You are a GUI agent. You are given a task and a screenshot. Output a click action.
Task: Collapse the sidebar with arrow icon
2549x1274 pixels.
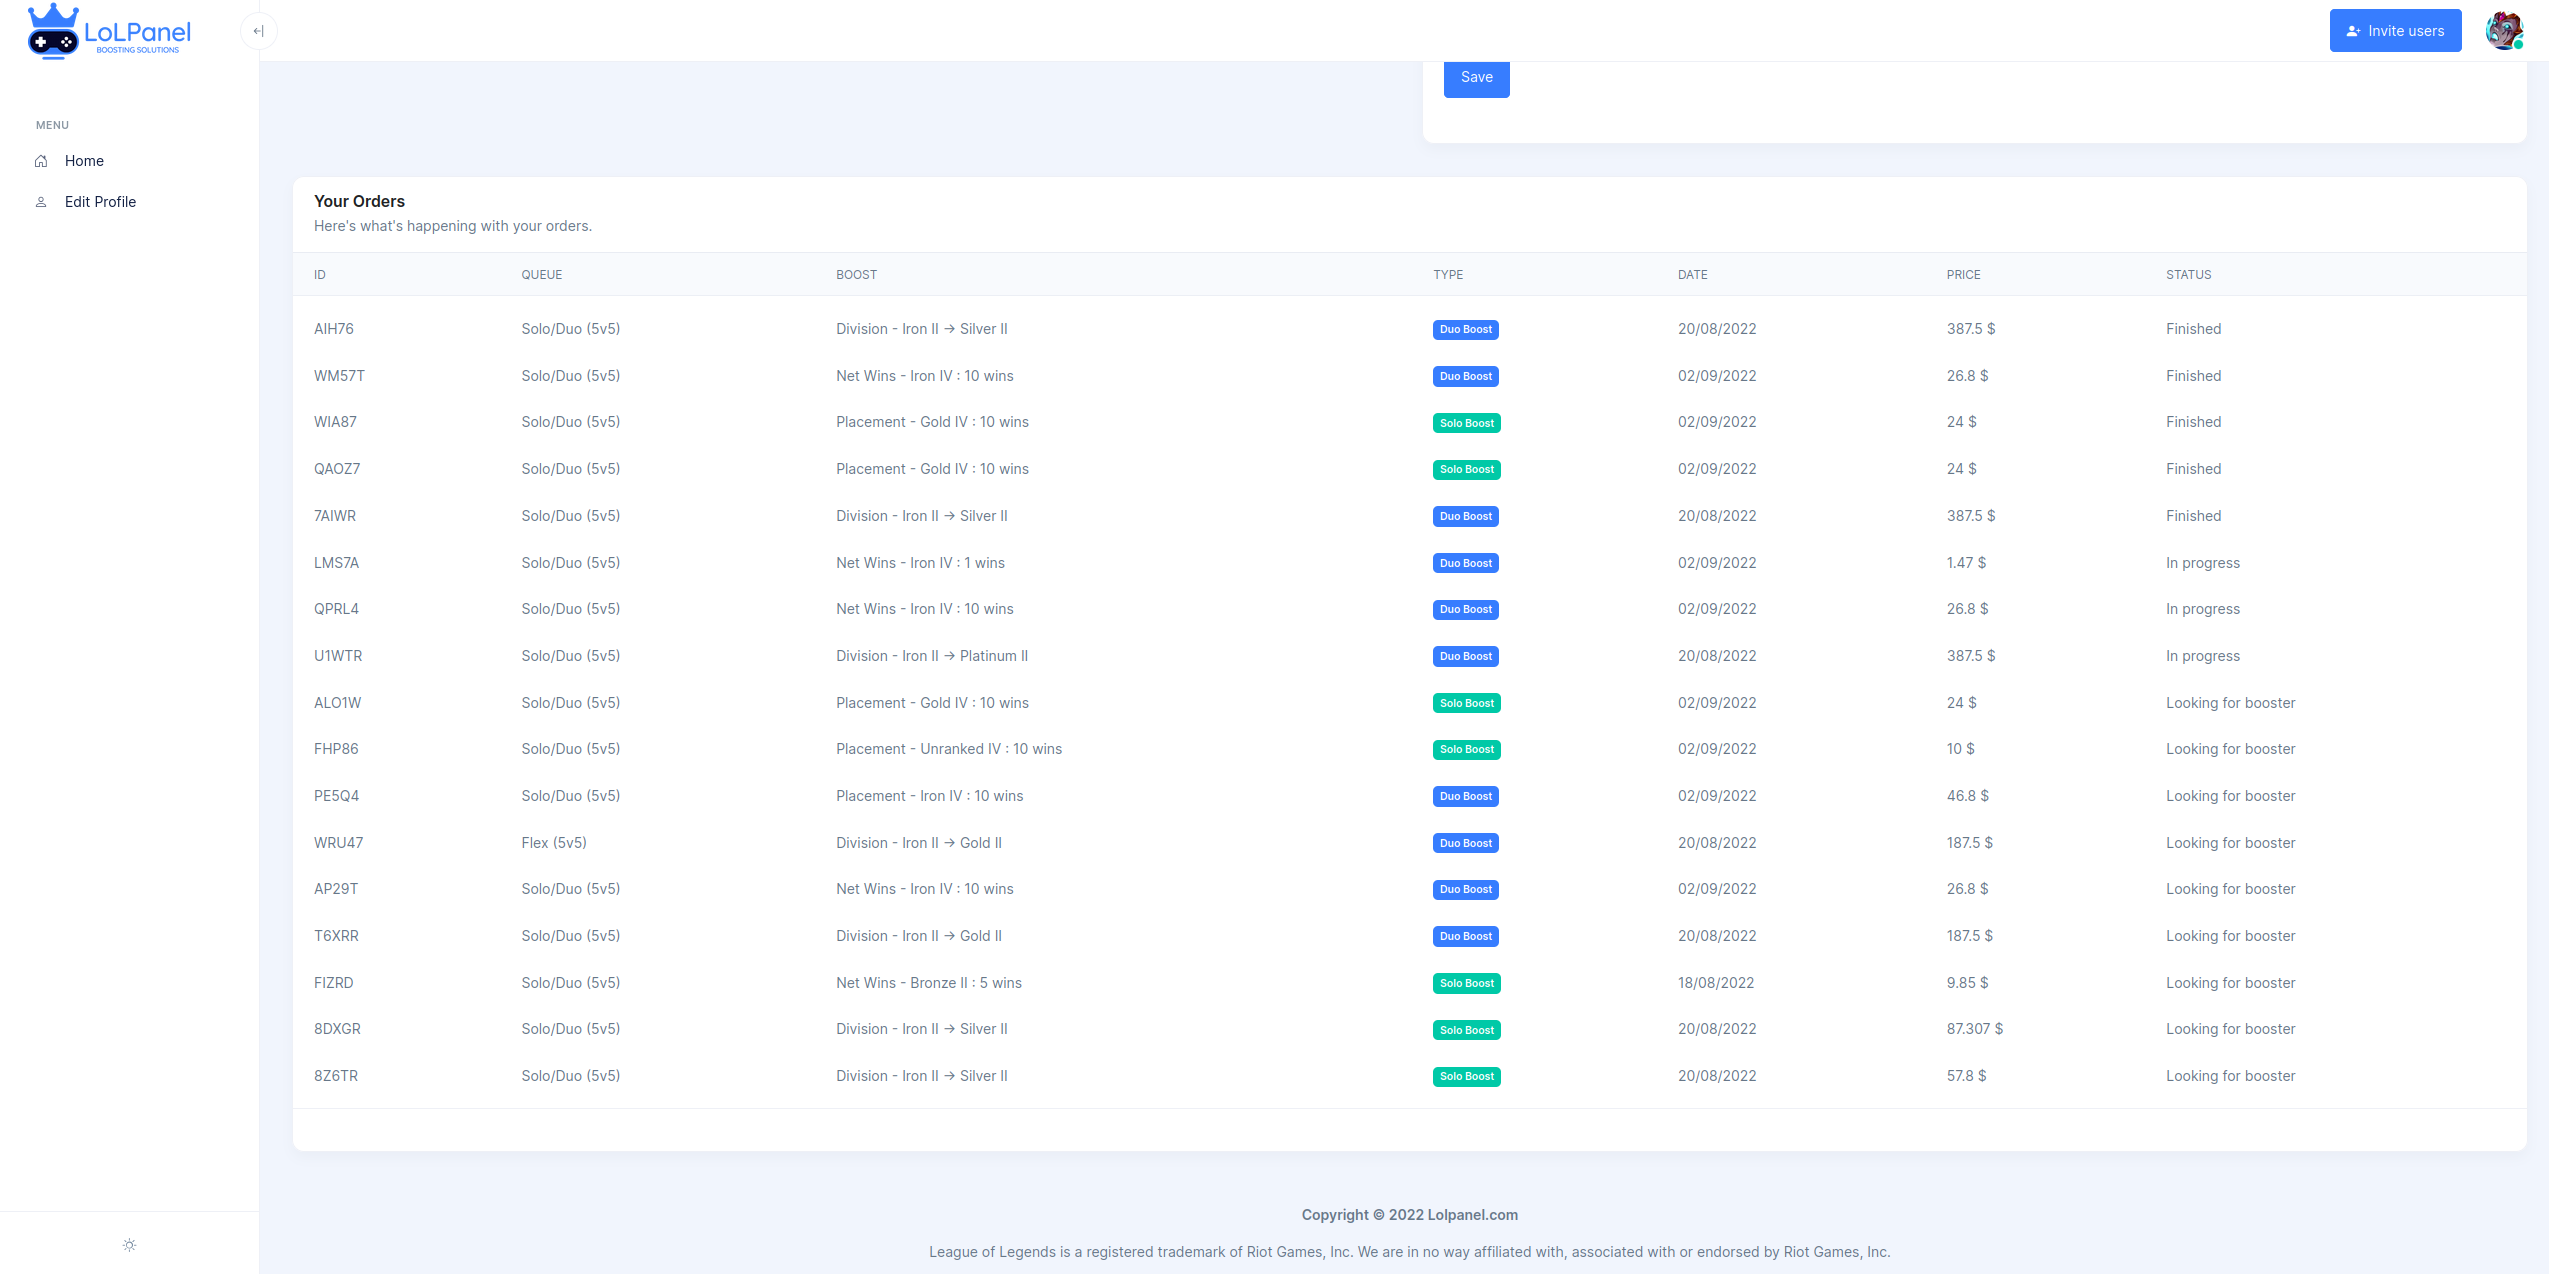click(258, 31)
